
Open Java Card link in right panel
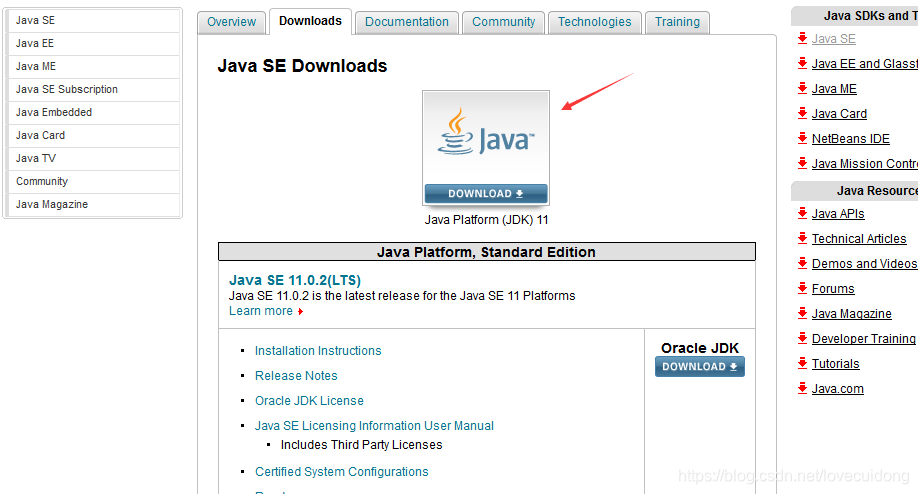tap(839, 114)
